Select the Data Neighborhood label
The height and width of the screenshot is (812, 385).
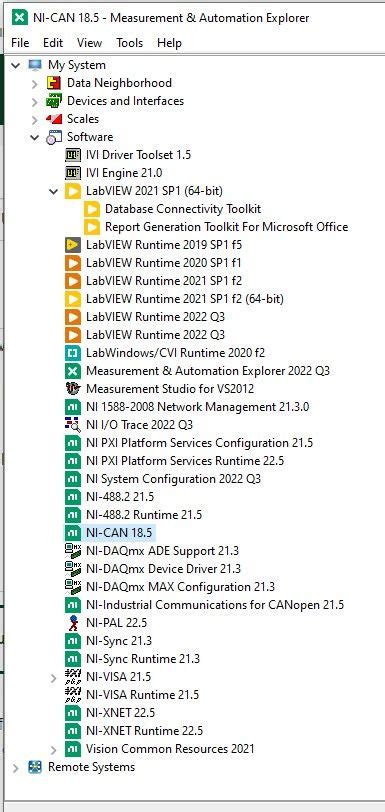tap(119, 83)
